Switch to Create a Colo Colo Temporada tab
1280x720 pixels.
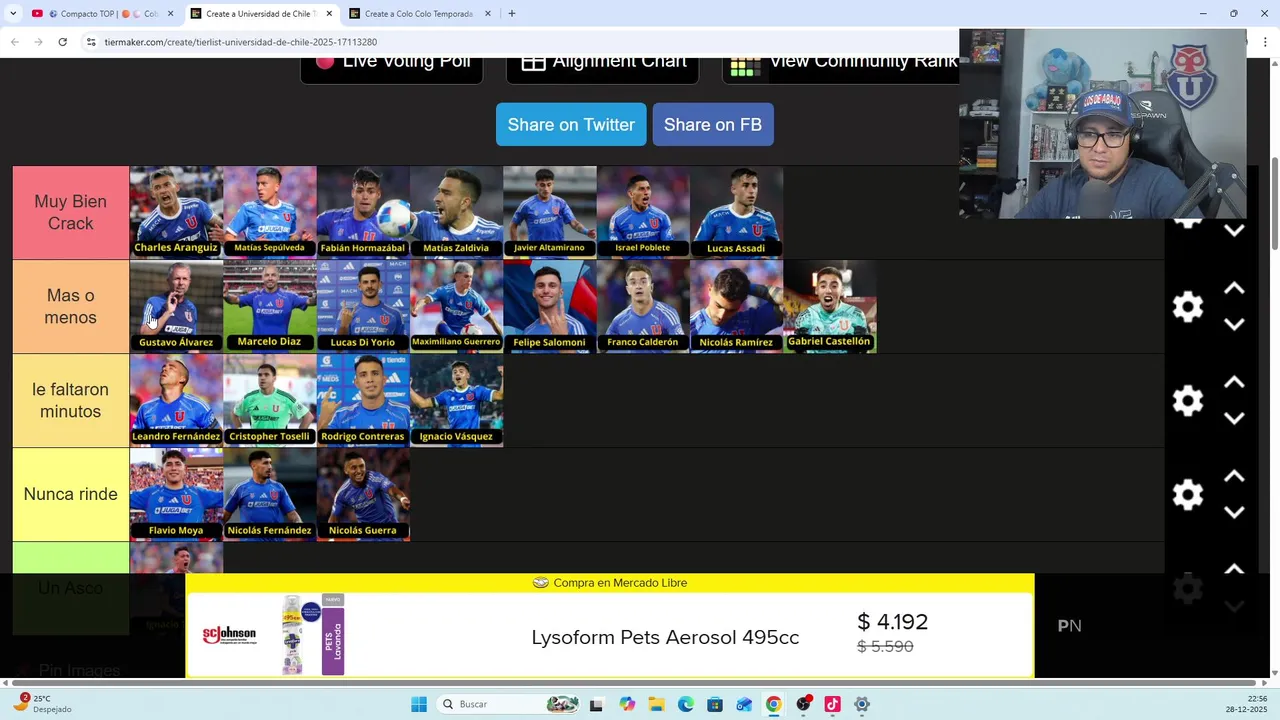click(x=418, y=14)
